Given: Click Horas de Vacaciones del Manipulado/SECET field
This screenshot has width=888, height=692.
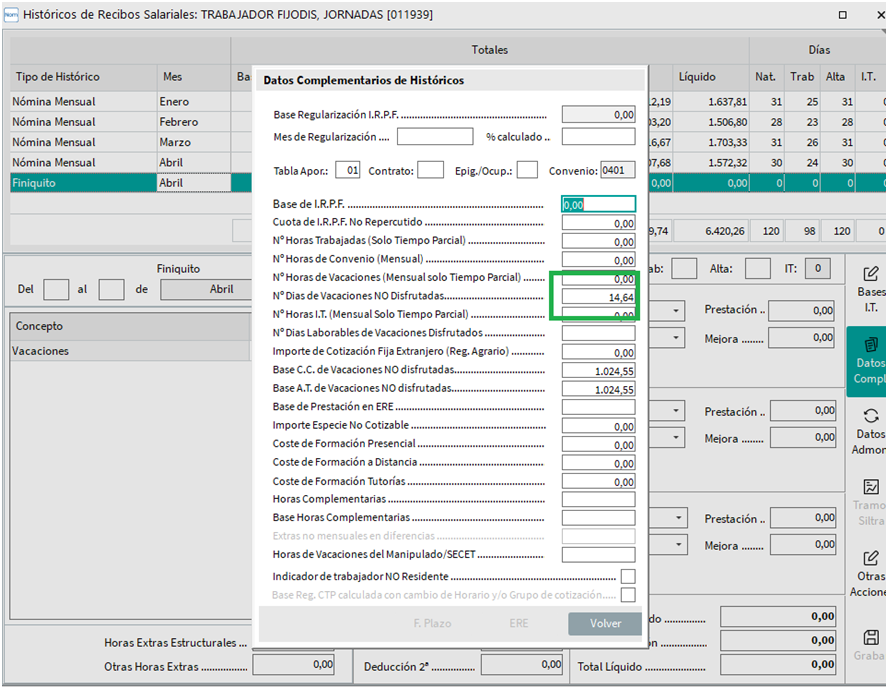Looking at the screenshot, I should 599,555.
